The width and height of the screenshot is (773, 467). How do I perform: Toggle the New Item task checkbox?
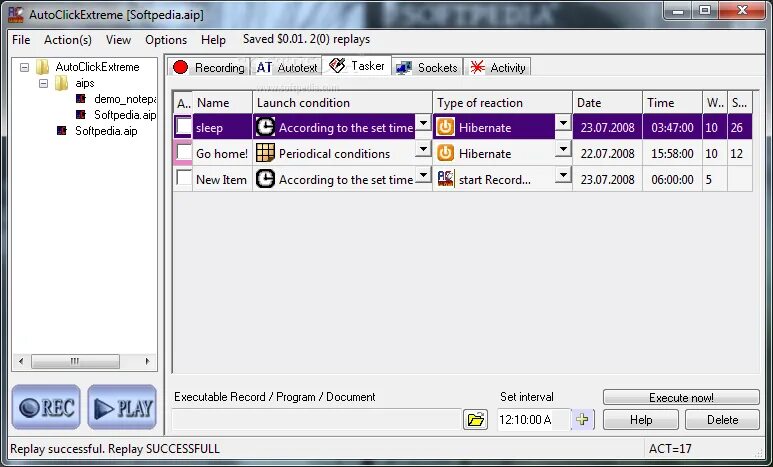pyautogui.click(x=183, y=178)
